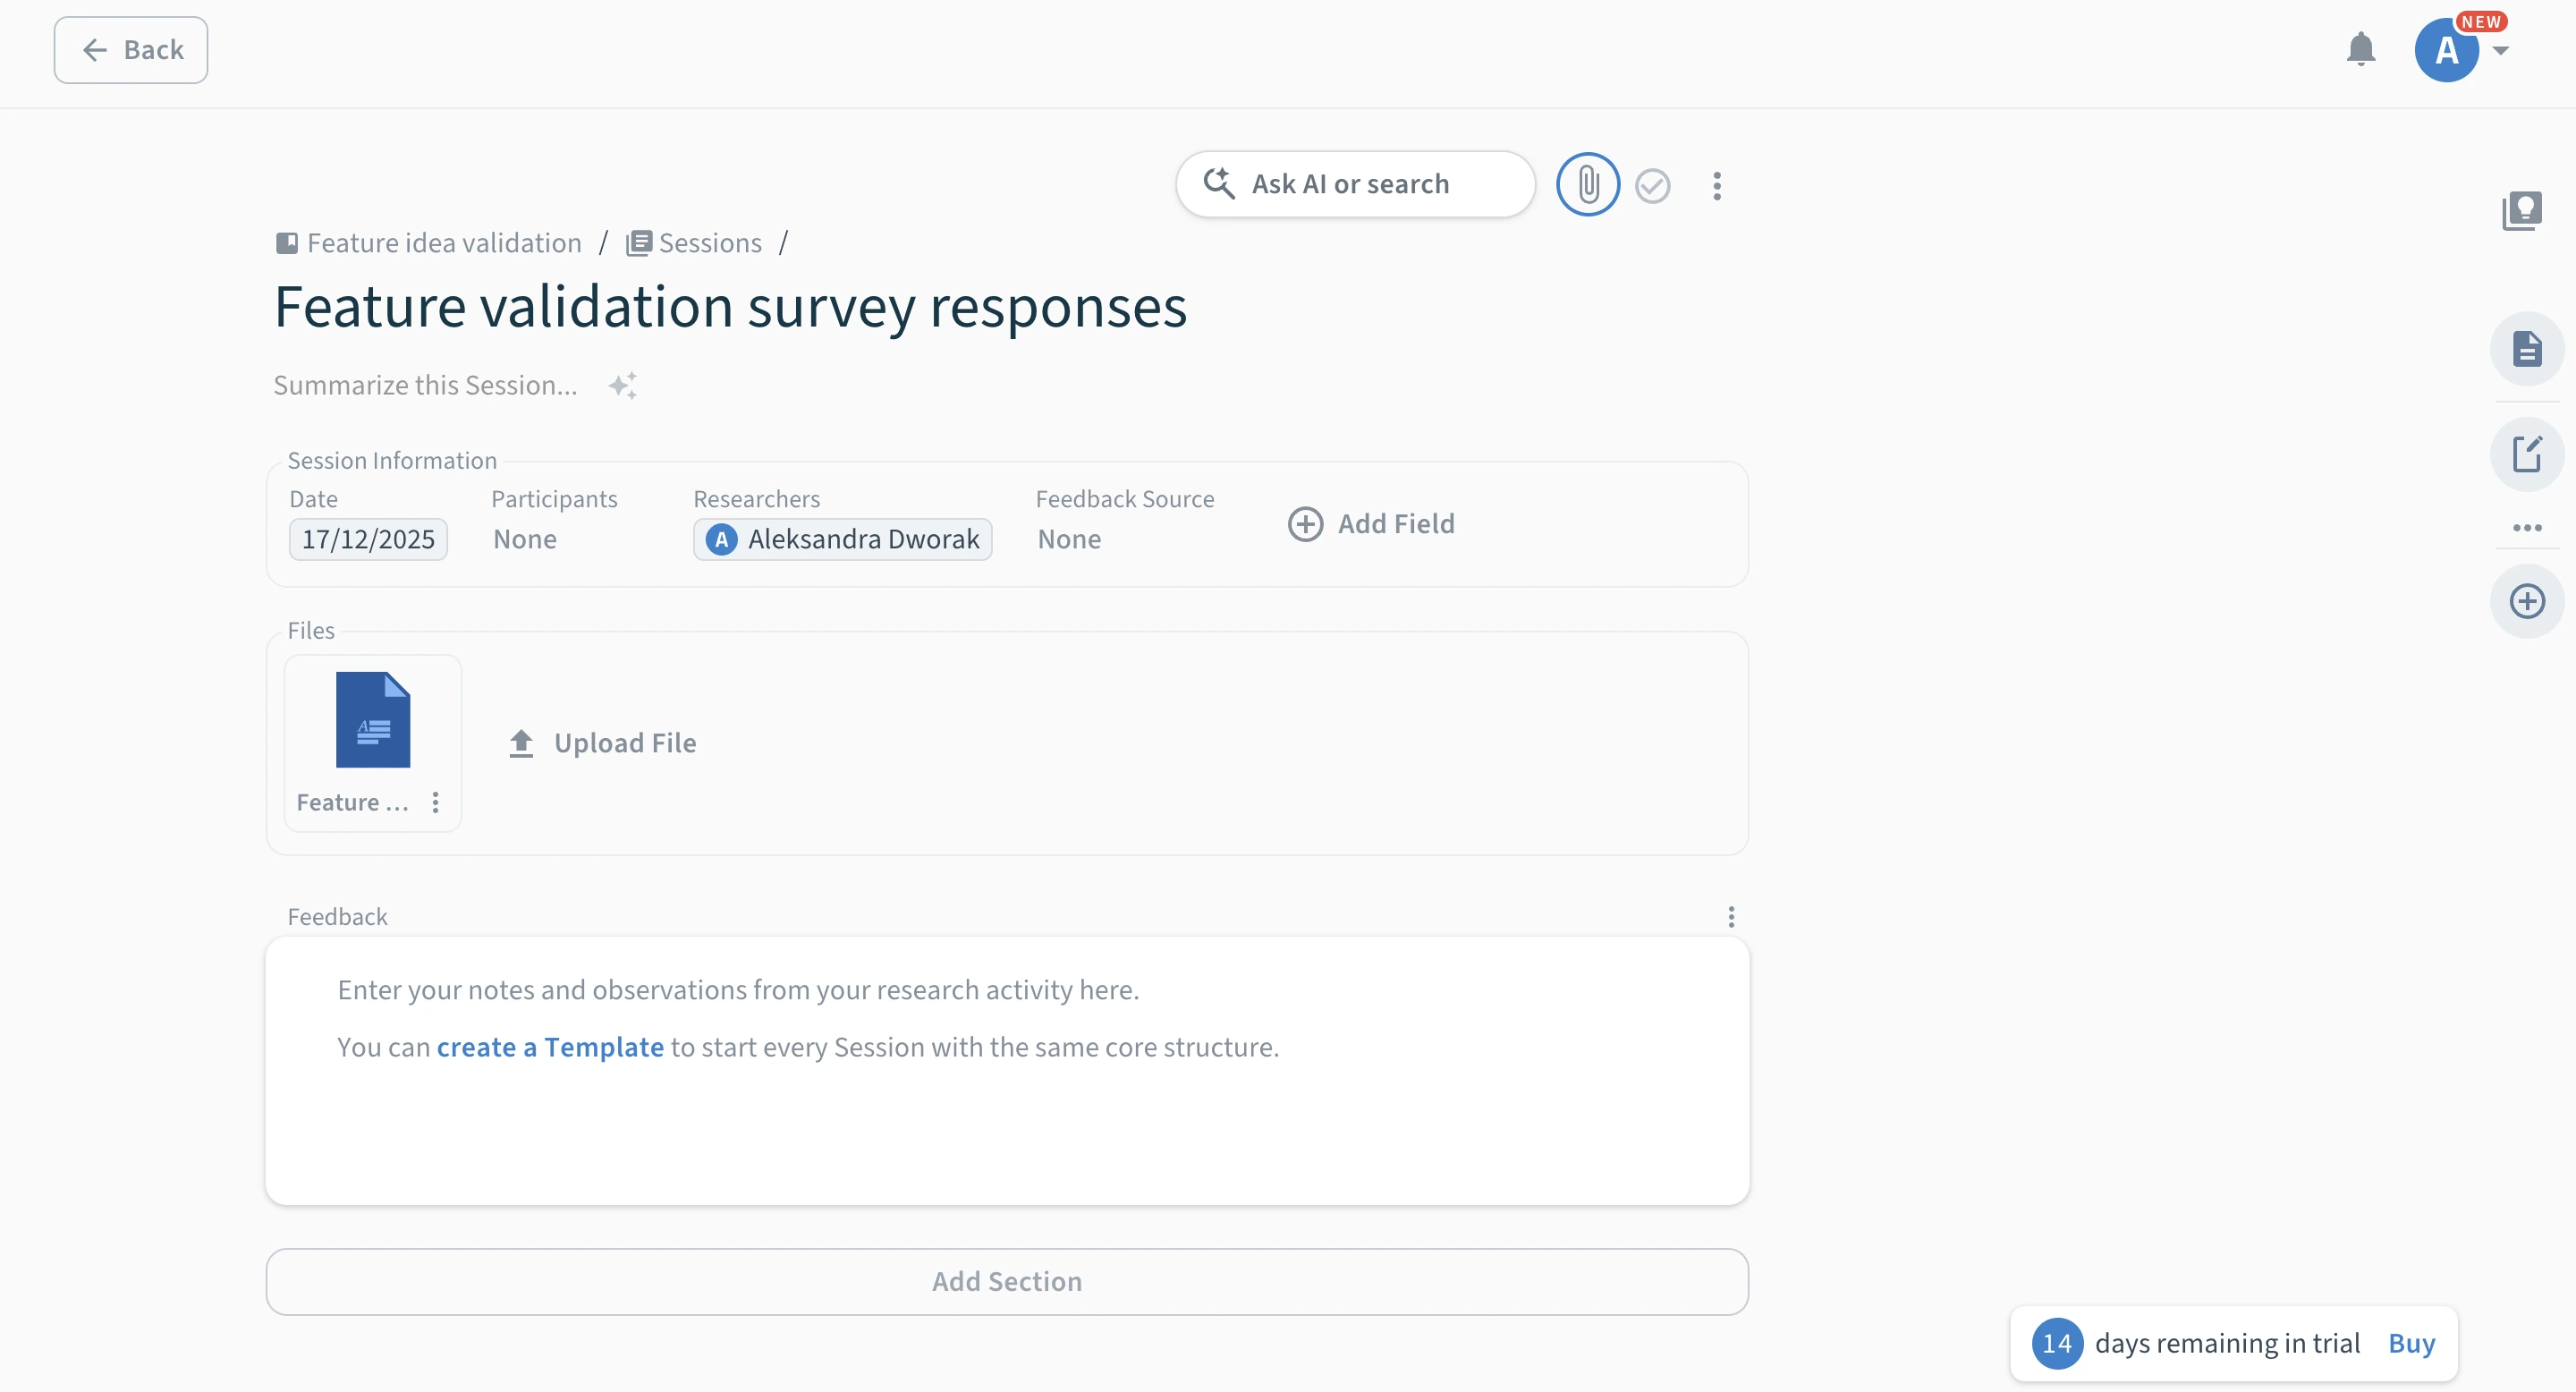Open the Feedback section options menu
The image size is (2576, 1392).
point(1731,916)
